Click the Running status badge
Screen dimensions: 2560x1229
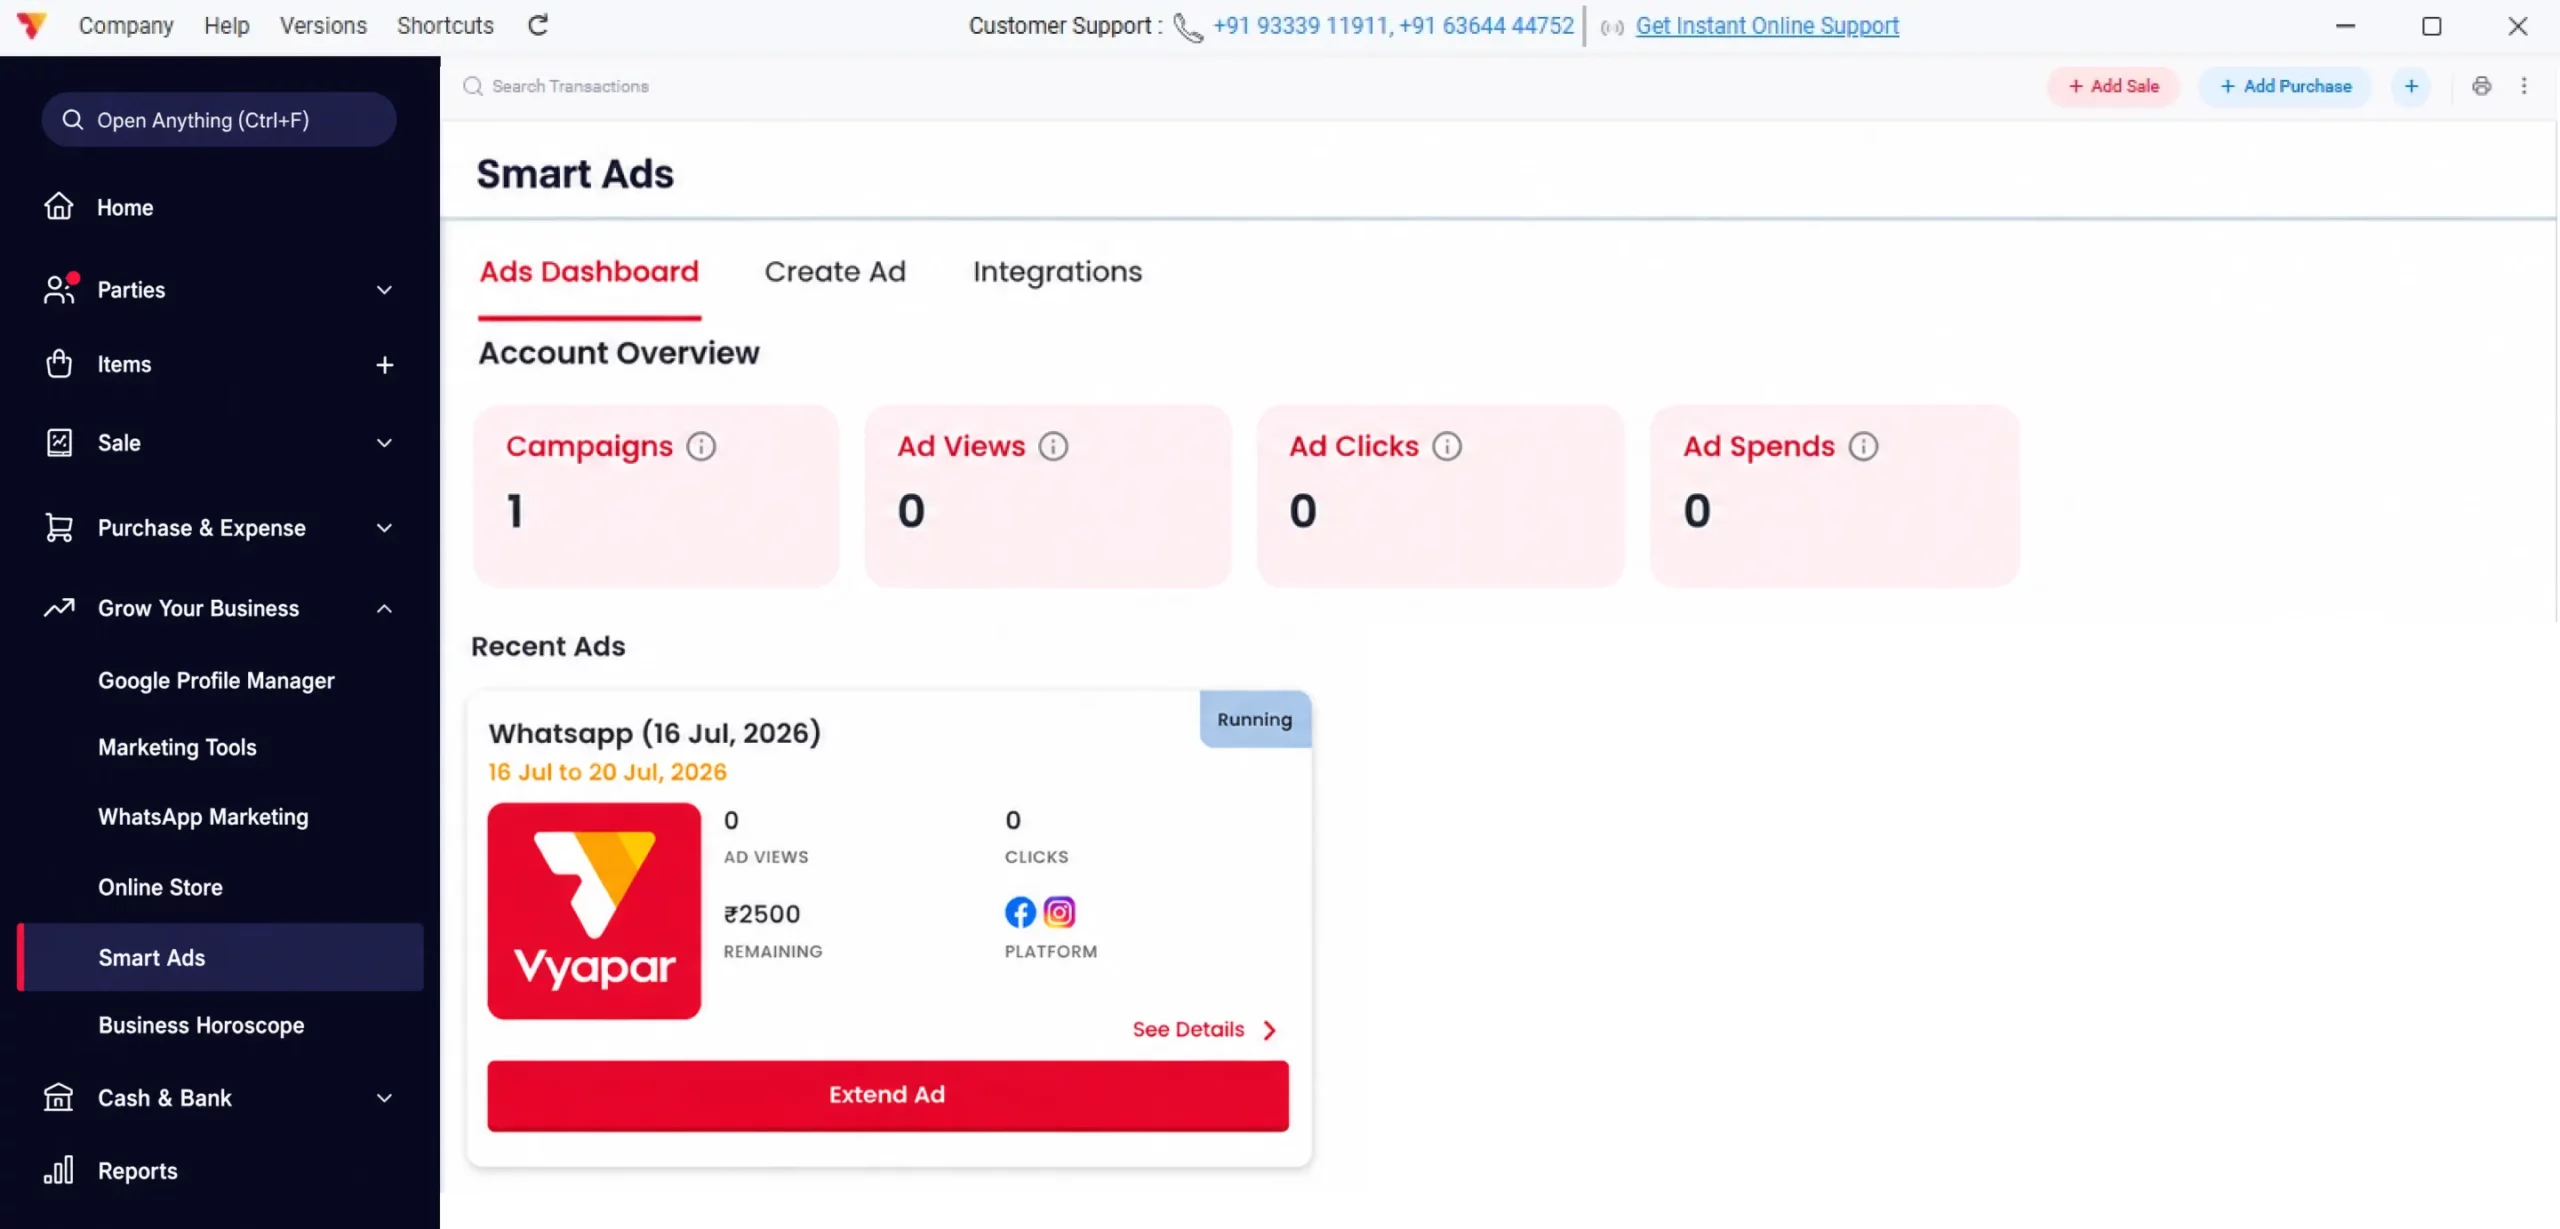[x=1255, y=719]
